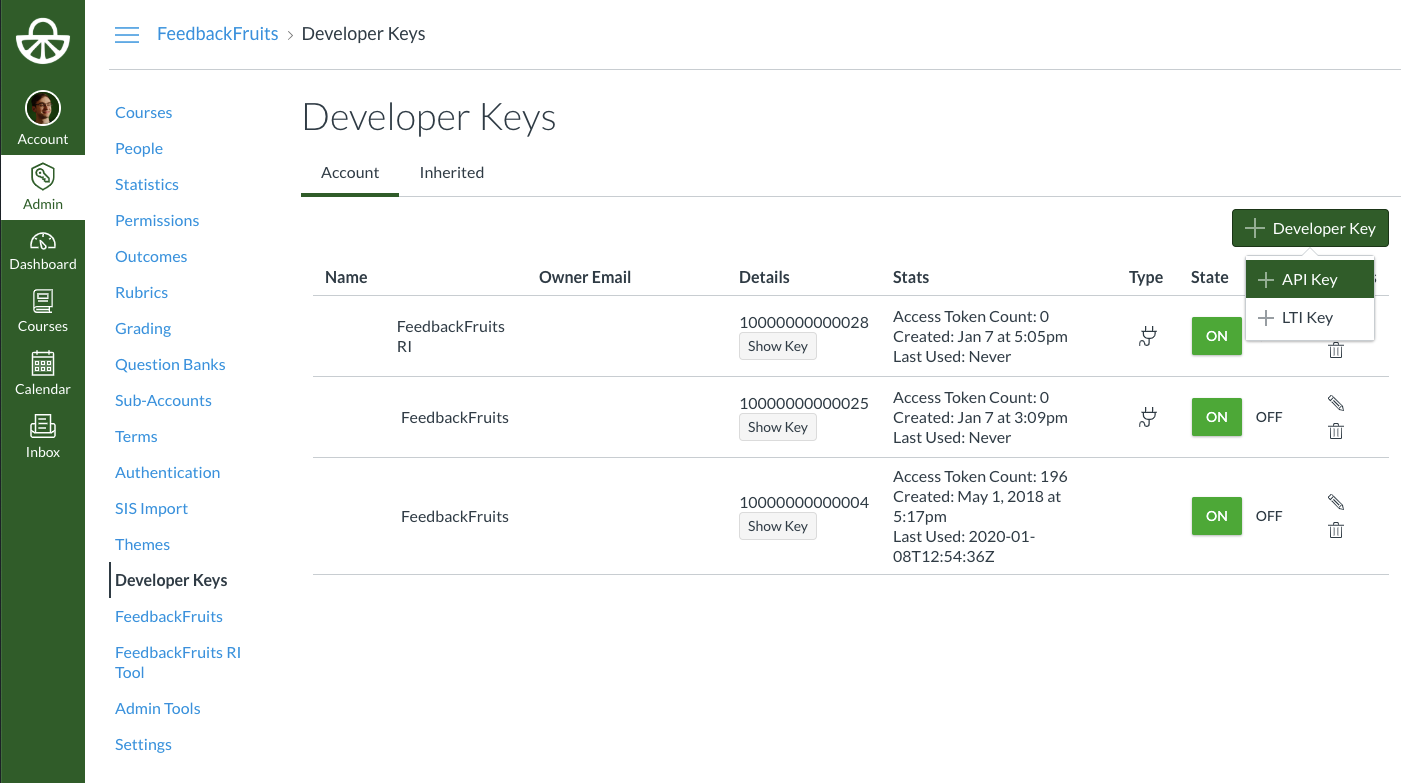
Task: Open the Permissions sidebar link
Action: tap(157, 220)
